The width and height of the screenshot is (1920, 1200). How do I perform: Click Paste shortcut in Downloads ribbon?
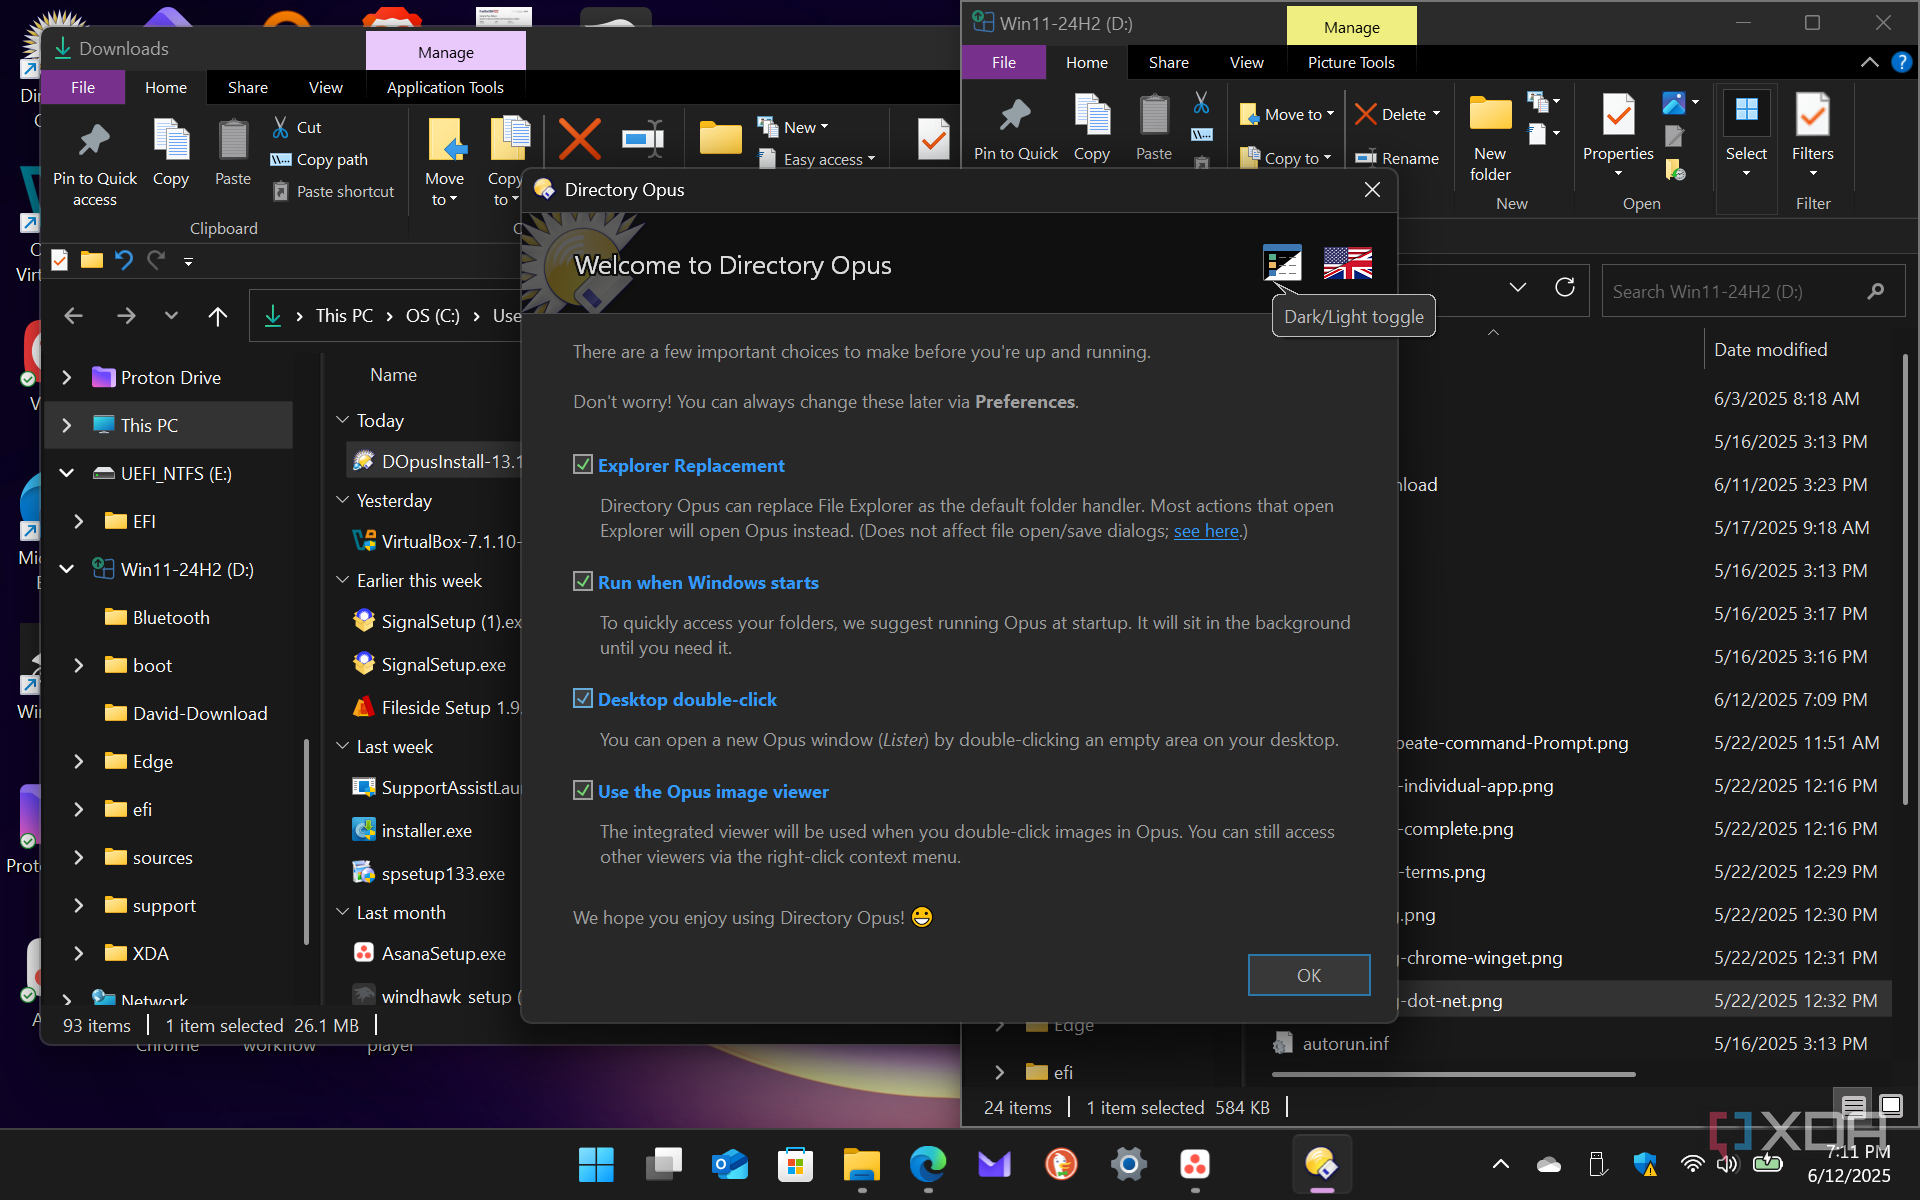click(x=334, y=191)
